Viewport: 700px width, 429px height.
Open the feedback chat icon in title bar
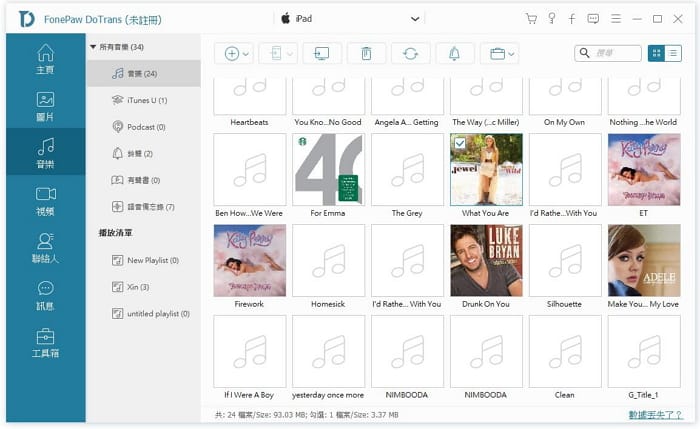pos(593,19)
